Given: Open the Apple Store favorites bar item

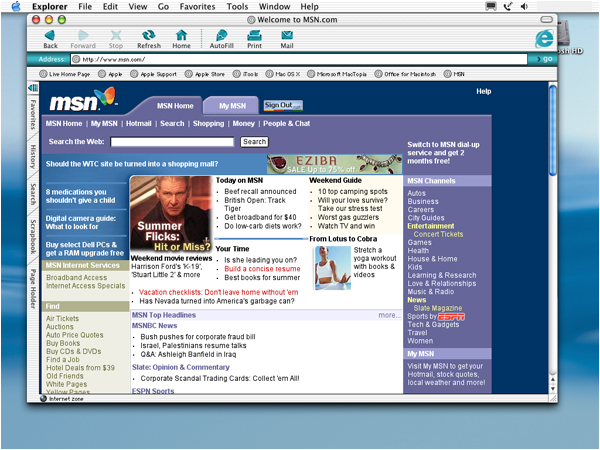Looking at the screenshot, I should pos(205,74).
